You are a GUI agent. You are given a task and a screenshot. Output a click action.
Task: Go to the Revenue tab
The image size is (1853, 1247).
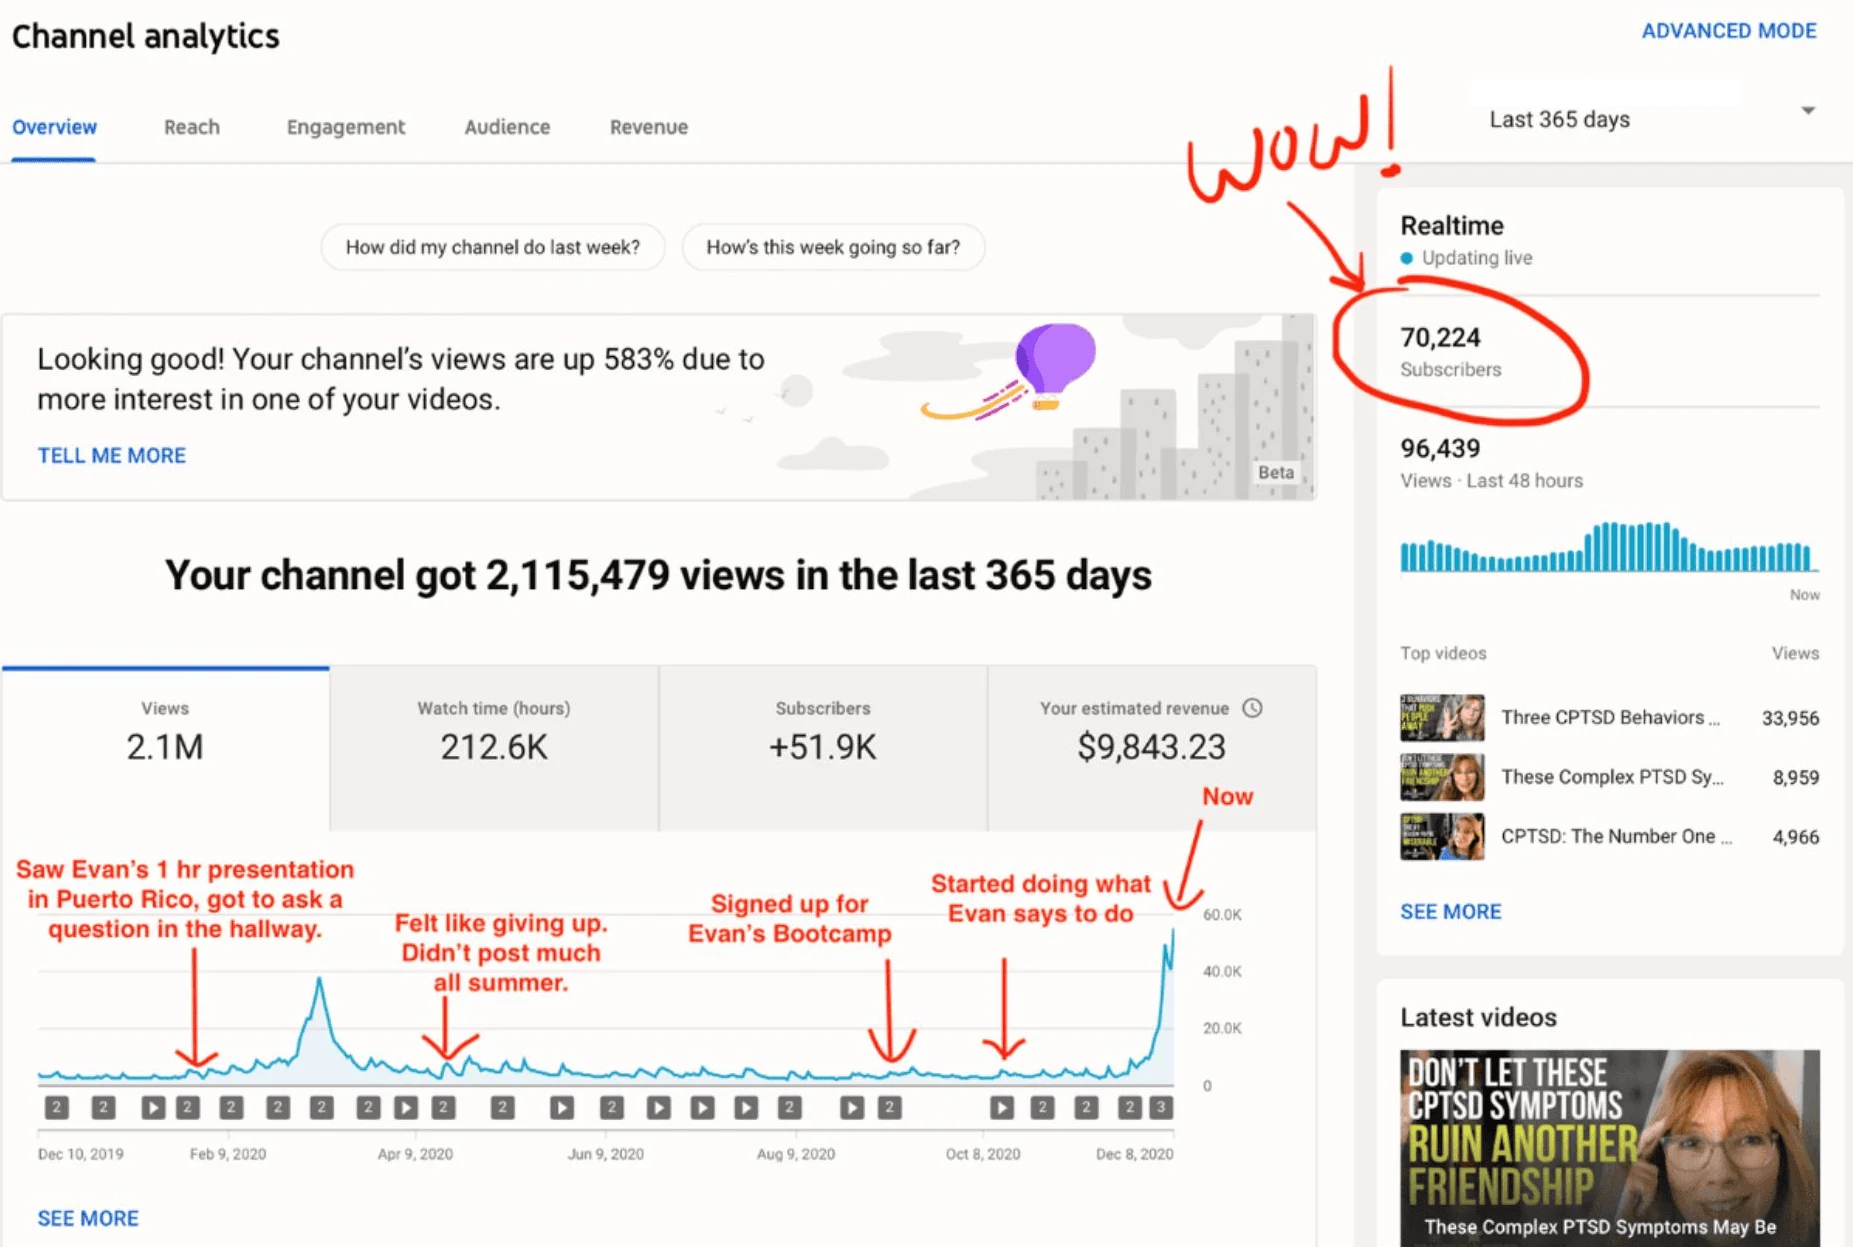tap(649, 127)
